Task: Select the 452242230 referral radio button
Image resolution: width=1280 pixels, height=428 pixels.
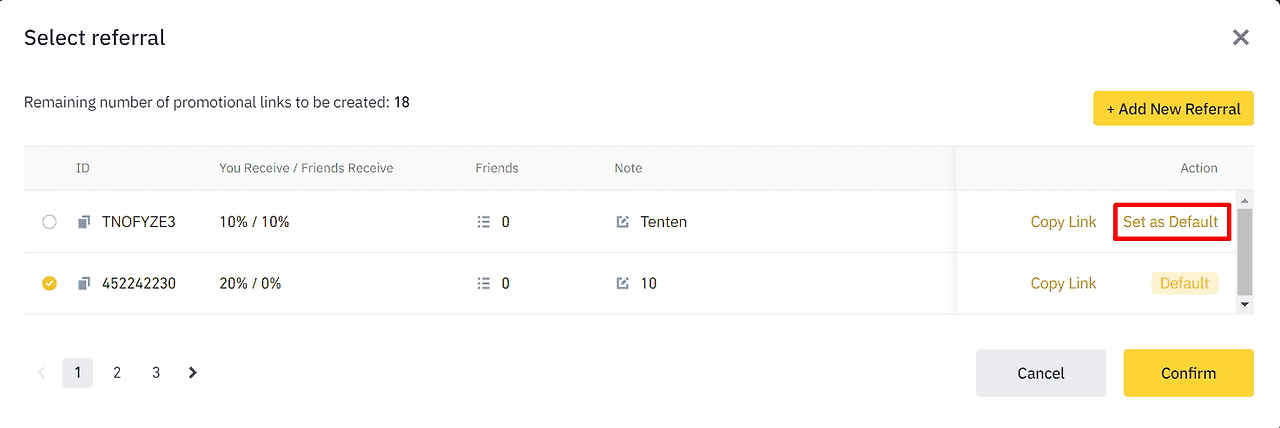Action: [49, 284]
